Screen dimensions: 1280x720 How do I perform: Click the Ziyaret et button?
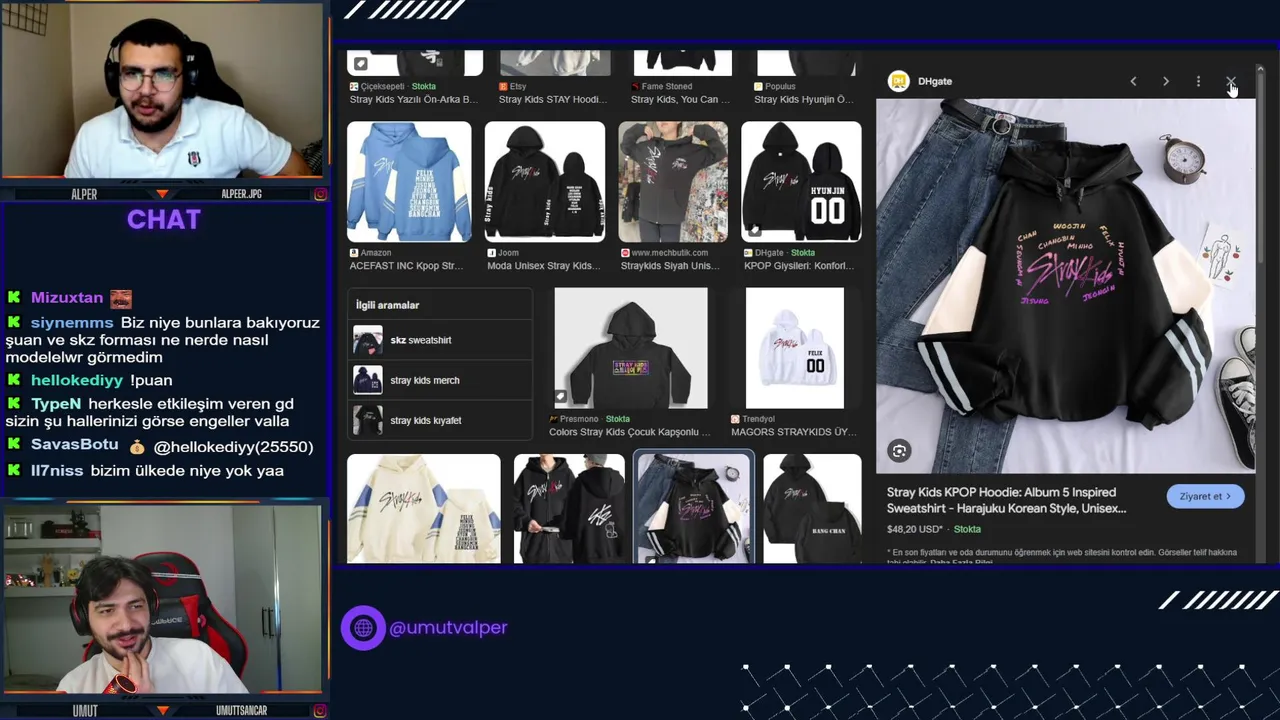point(1205,496)
